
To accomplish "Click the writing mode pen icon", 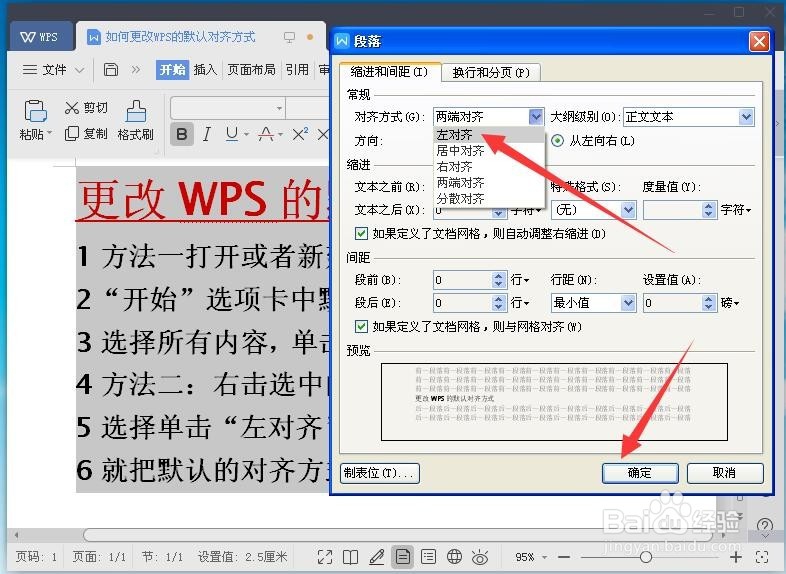I will tap(376, 557).
